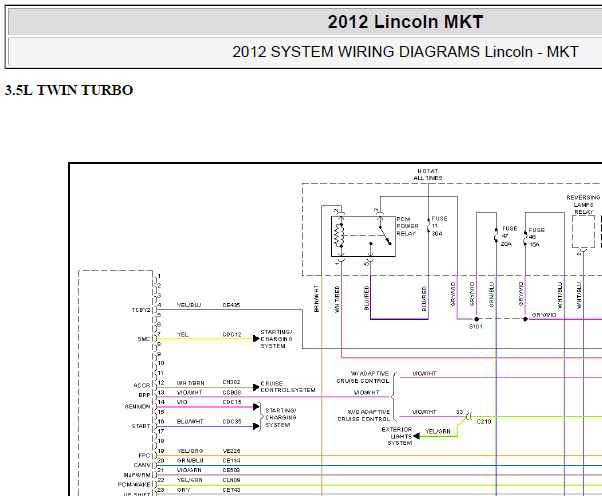Click the 3.5L TWIN TURBO heading
Image resolution: width=602 pixels, height=496 pixels.
[69, 90]
